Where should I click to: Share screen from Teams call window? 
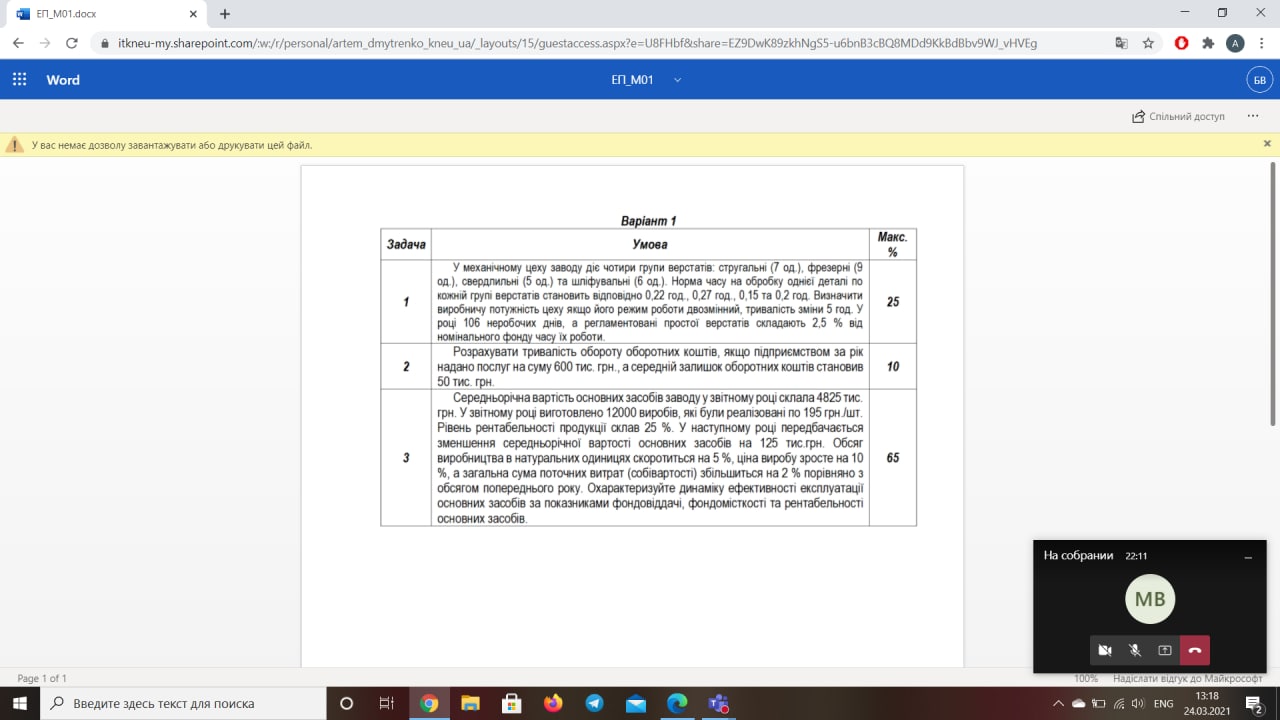pyautogui.click(x=1165, y=650)
